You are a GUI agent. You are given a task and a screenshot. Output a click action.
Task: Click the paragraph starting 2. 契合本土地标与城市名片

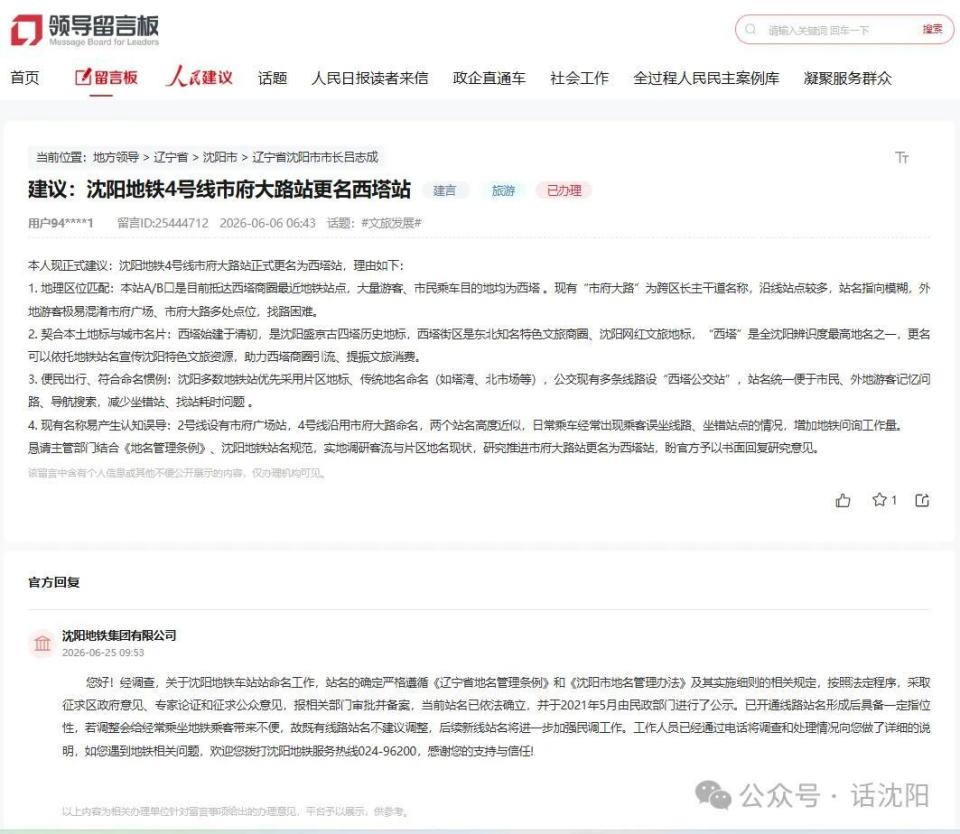(x=479, y=345)
